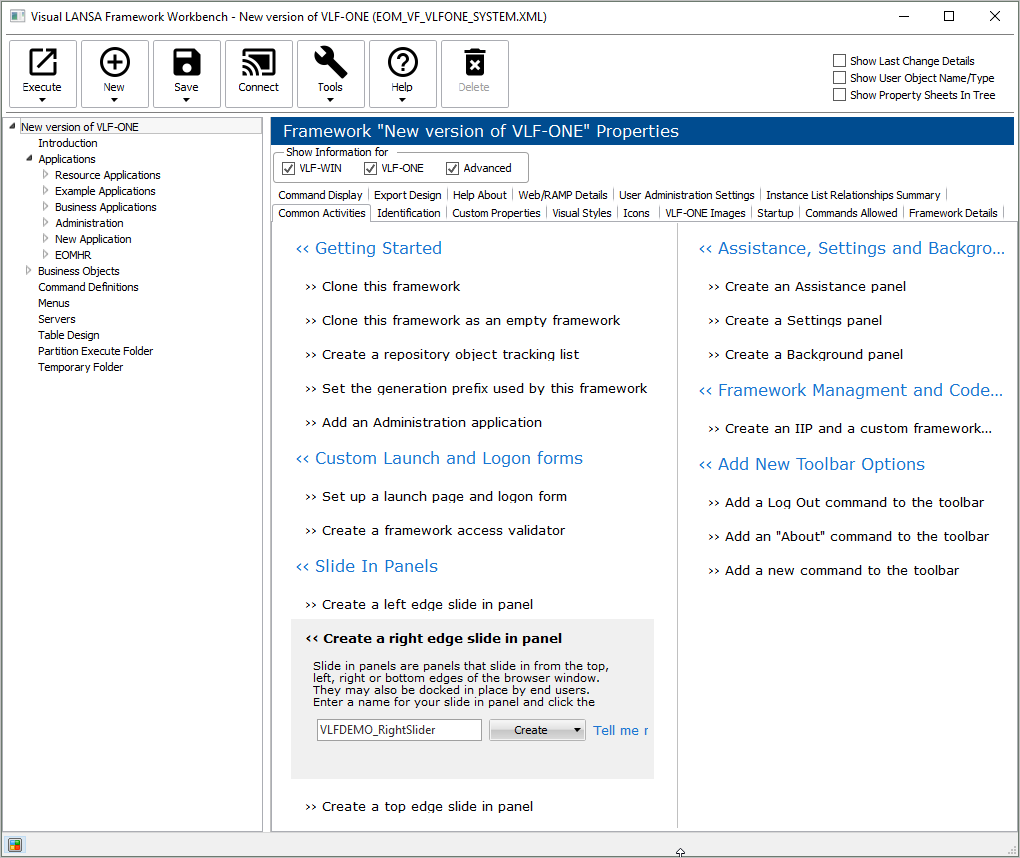Select Partition Execute Folder tree item
The height and width of the screenshot is (858, 1020).
pyautogui.click(x=95, y=351)
